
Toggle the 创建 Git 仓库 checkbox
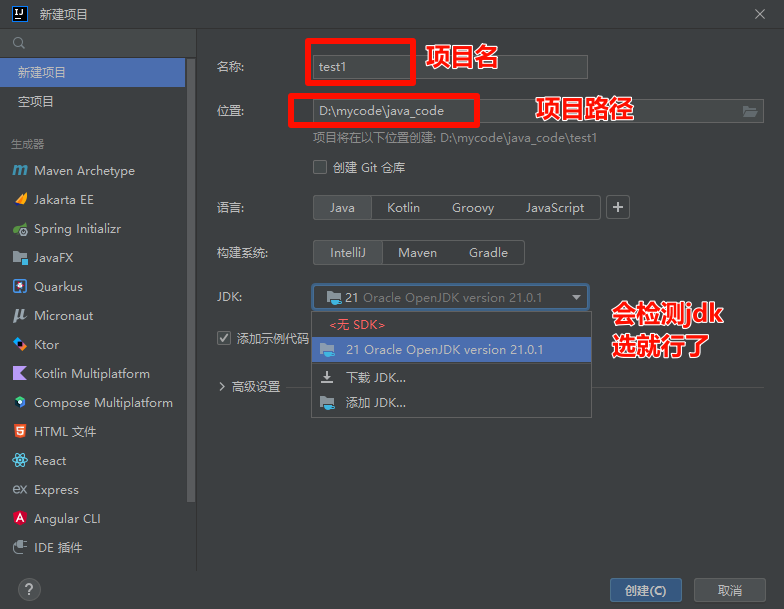click(x=320, y=167)
